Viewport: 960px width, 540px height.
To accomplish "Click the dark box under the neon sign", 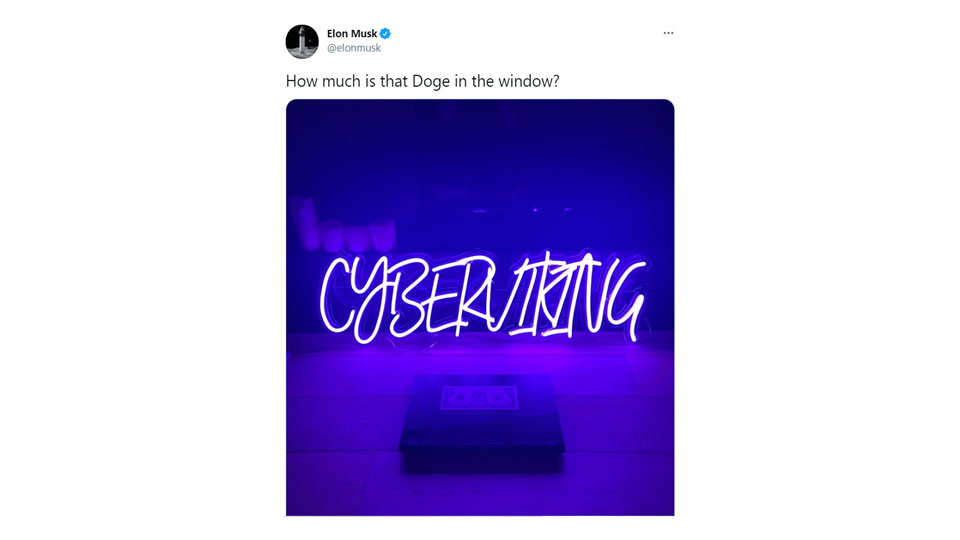I will click(x=482, y=422).
